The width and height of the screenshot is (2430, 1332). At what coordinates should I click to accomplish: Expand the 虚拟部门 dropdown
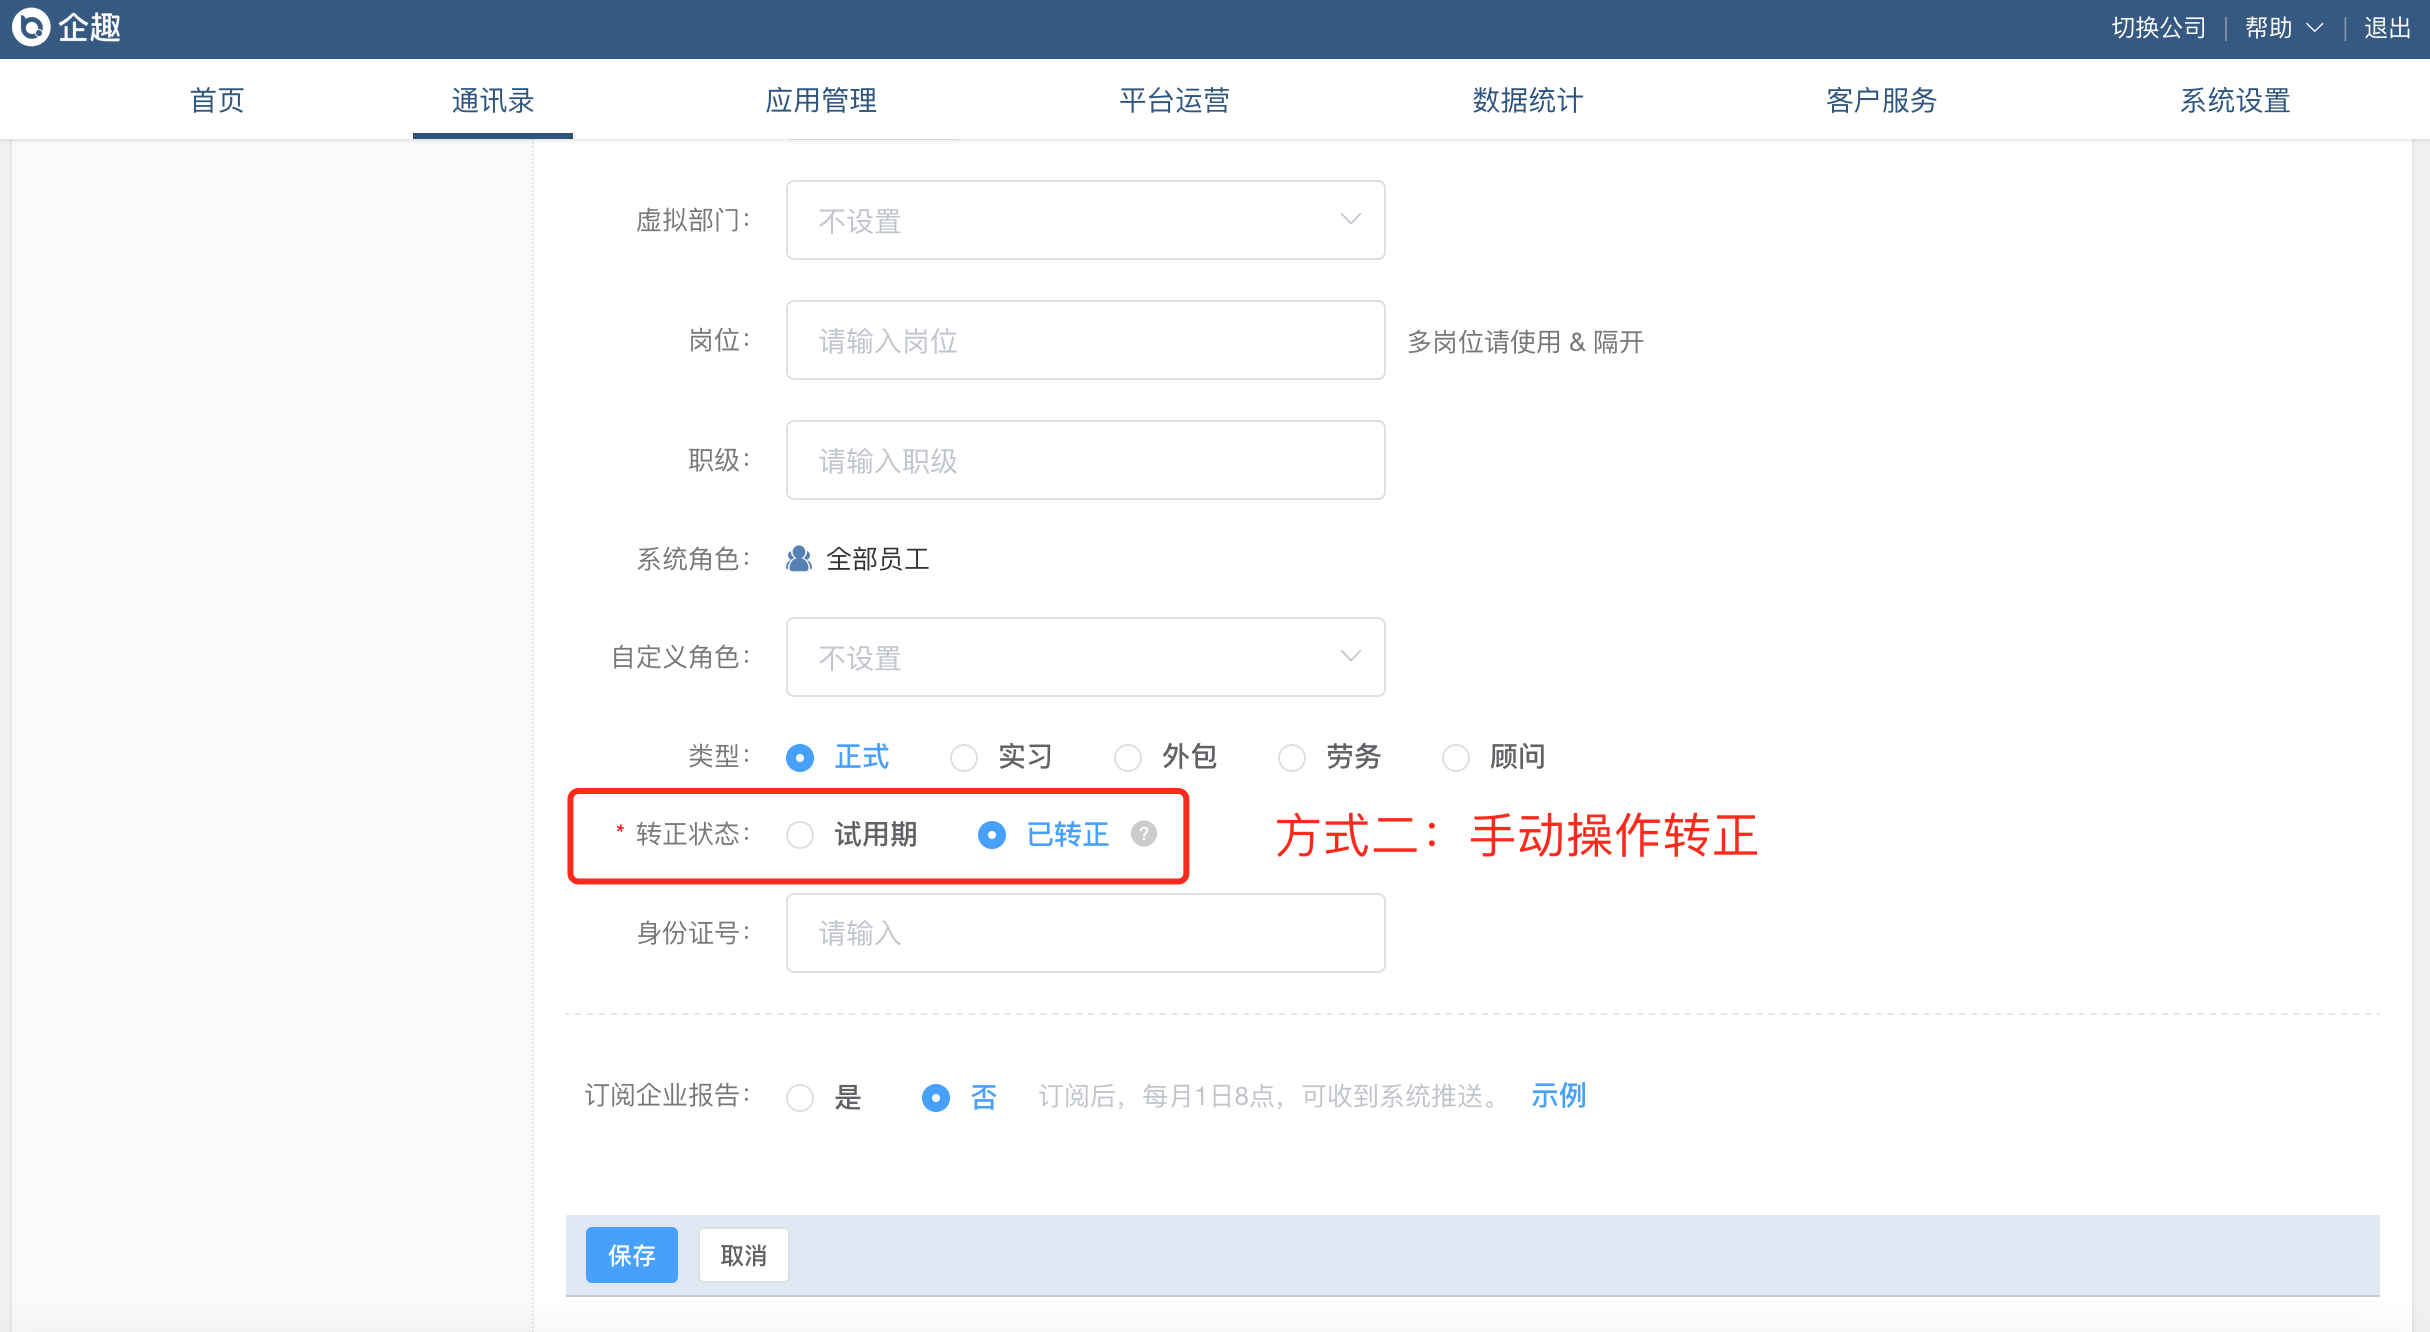pos(1085,220)
